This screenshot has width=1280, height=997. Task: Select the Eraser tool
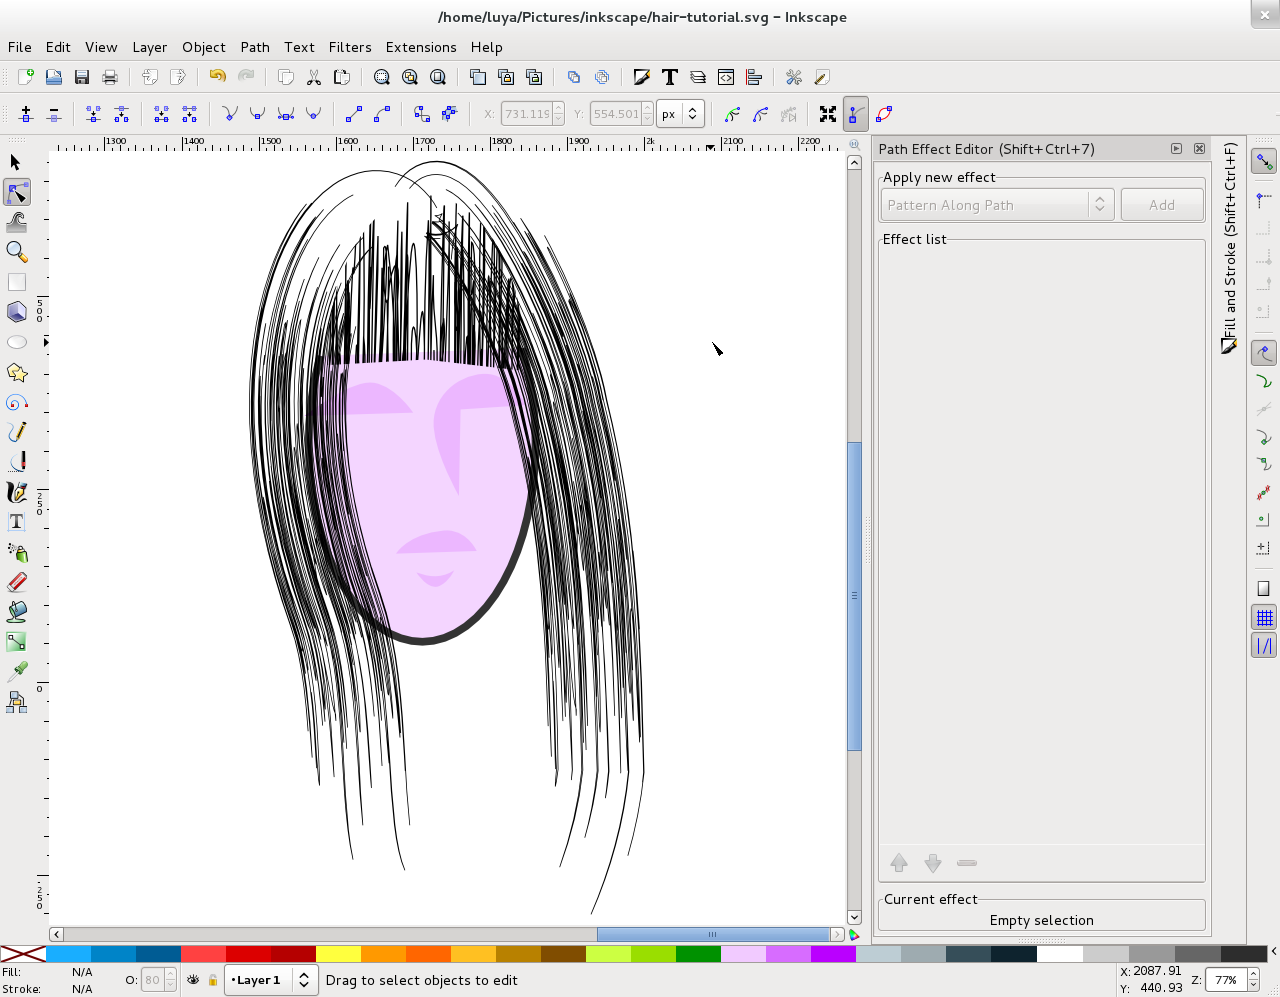(16, 582)
